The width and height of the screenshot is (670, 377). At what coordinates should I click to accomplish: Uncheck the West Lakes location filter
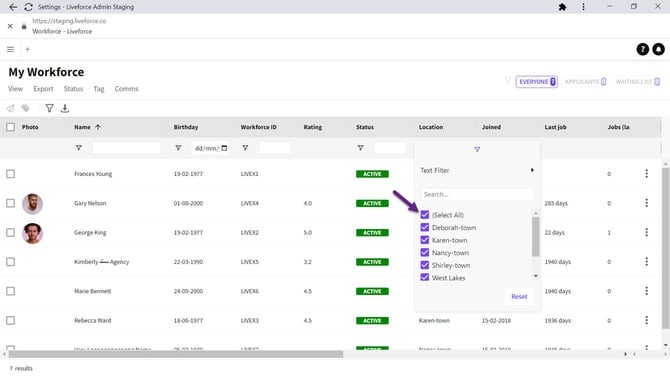point(425,277)
